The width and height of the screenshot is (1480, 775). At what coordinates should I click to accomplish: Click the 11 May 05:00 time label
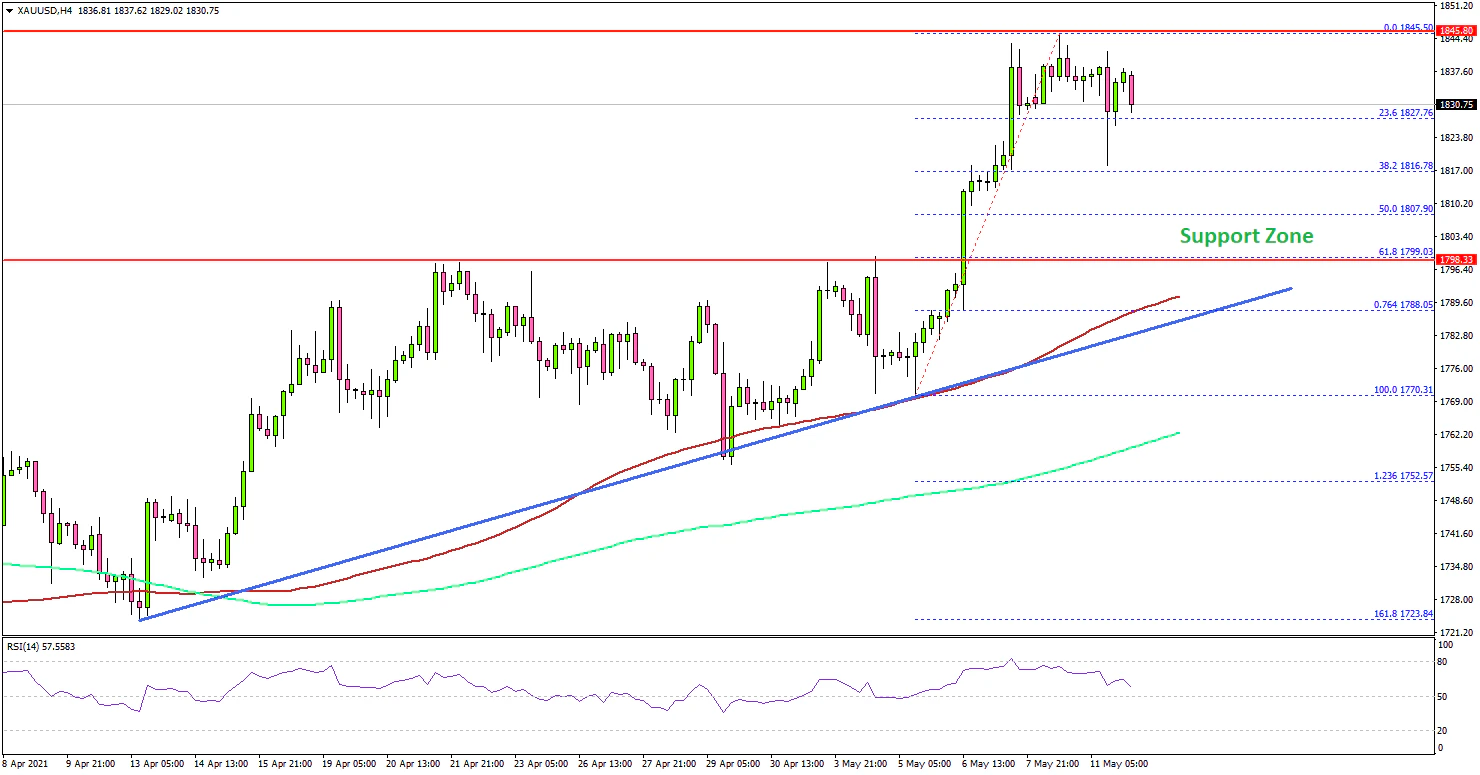1119,763
